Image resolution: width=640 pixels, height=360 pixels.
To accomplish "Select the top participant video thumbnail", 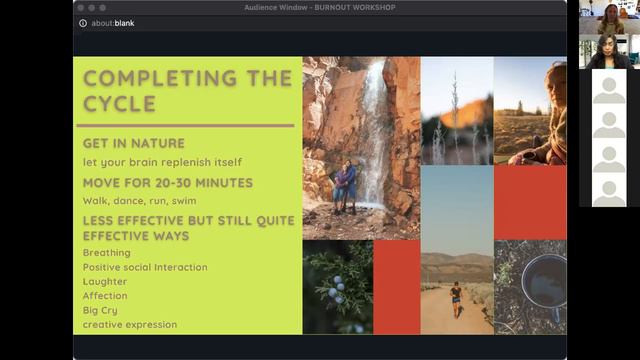I will click(609, 17).
